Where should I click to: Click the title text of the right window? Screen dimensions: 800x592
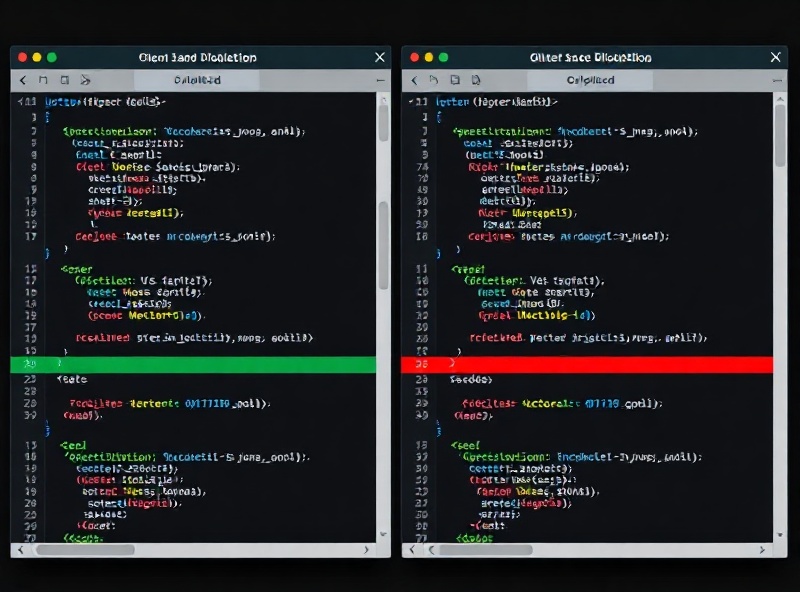pos(590,57)
